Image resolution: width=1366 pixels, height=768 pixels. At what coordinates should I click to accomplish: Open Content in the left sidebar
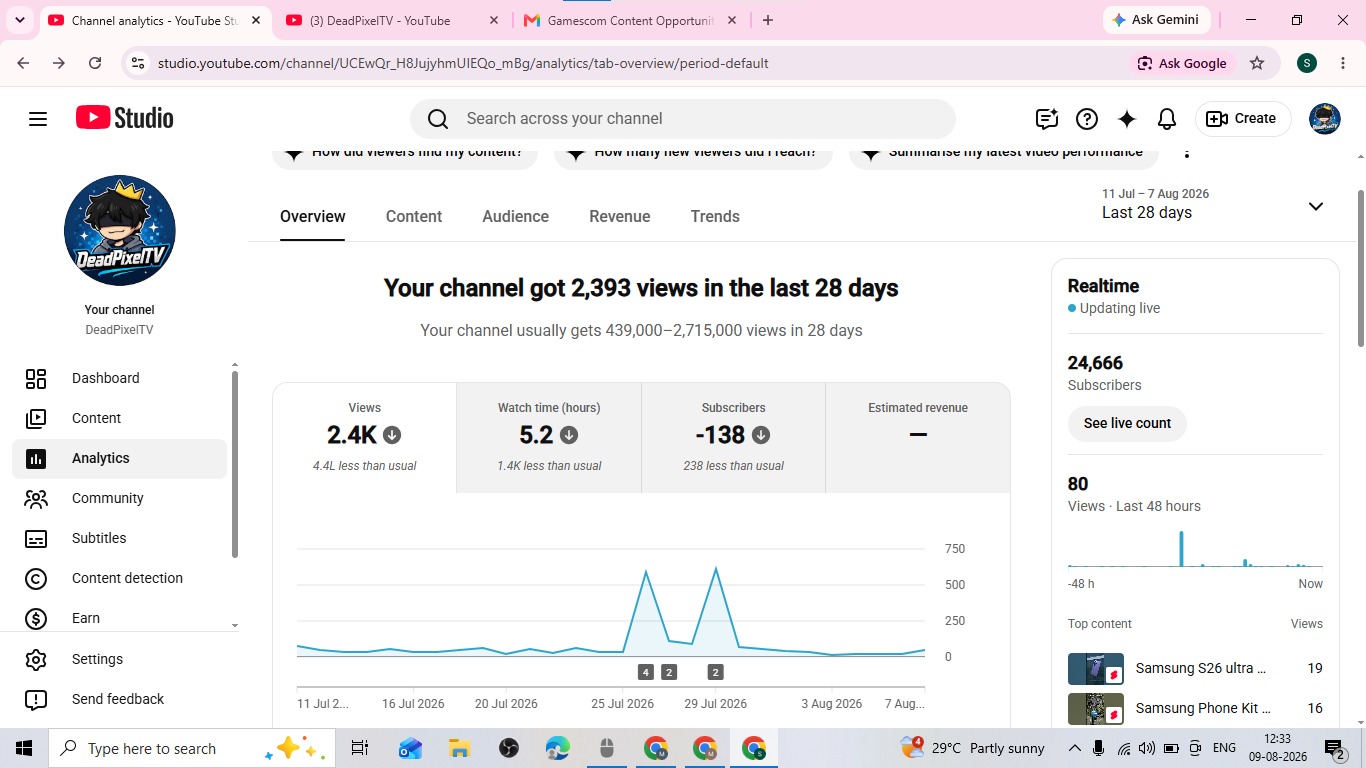[120, 418]
